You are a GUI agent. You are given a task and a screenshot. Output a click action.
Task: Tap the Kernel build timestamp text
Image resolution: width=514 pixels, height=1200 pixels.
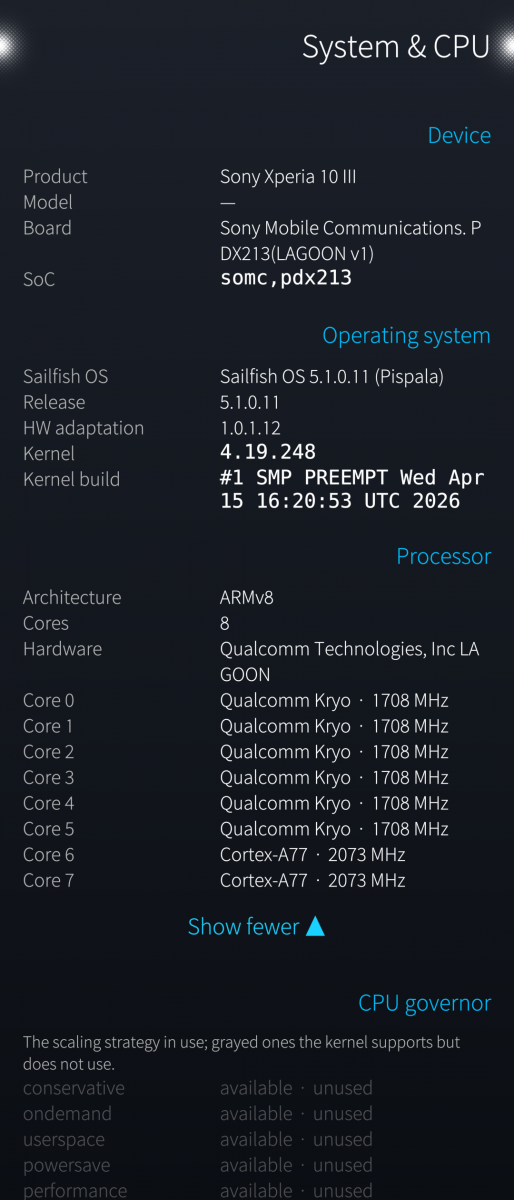coord(352,490)
